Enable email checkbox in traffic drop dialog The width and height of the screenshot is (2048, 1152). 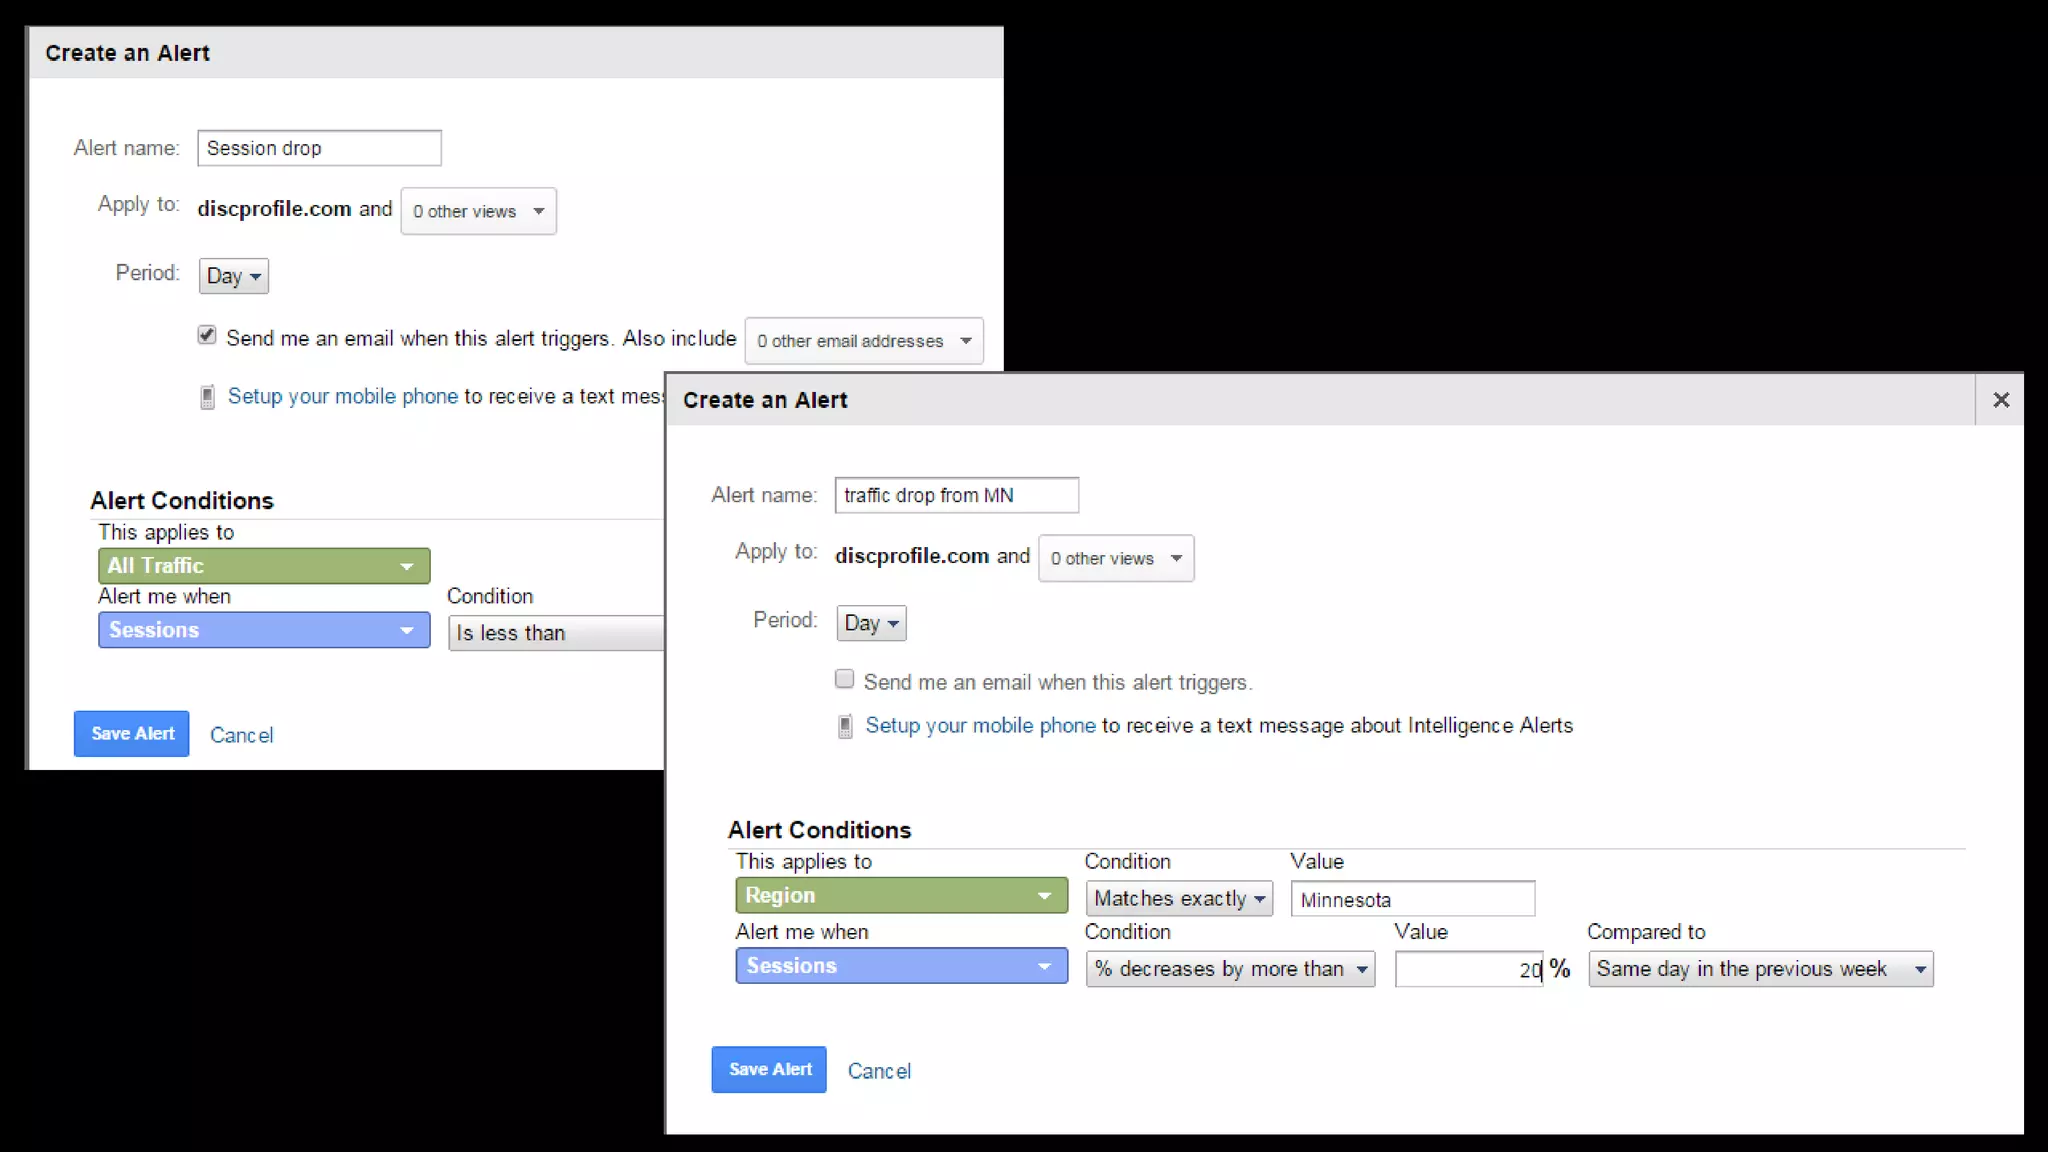844,680
